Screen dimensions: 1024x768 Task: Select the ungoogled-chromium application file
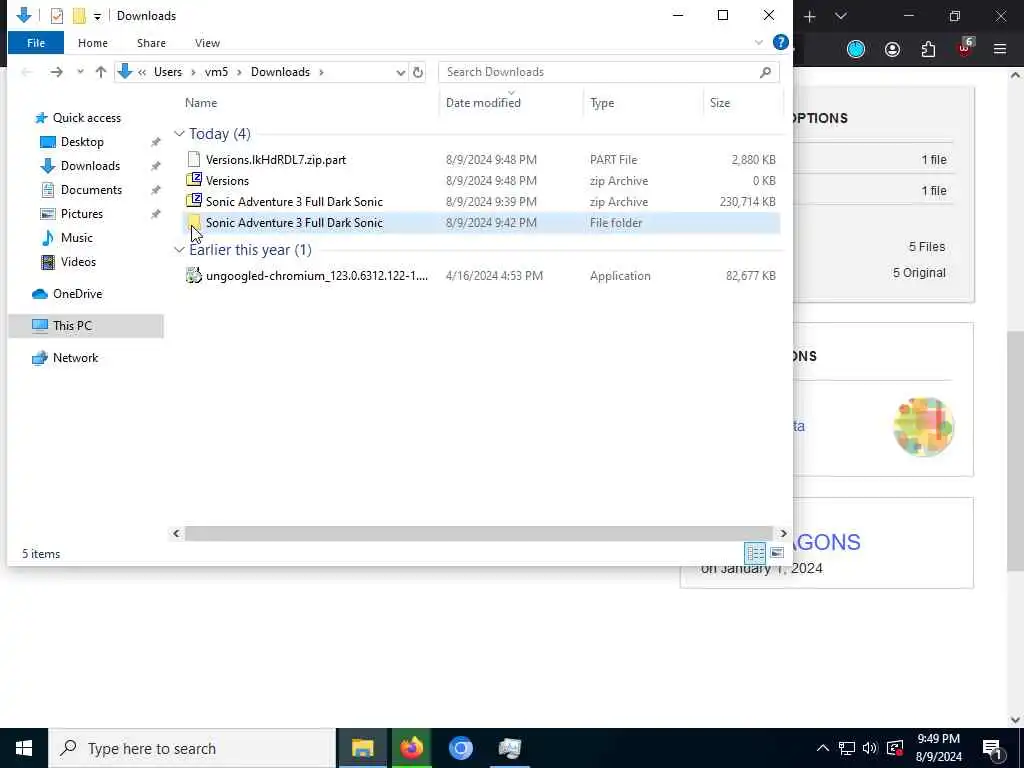482,276
